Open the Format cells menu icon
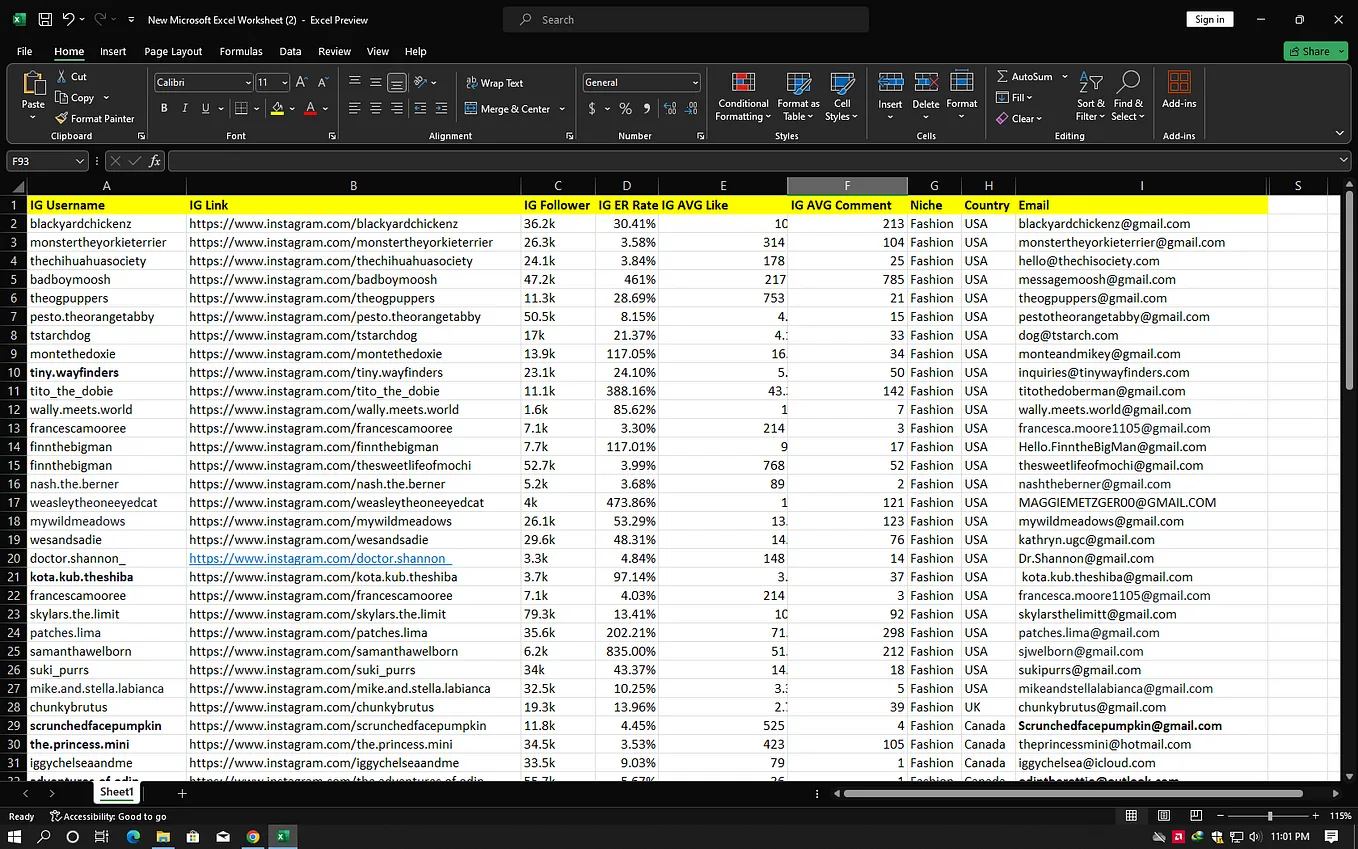Screen dimensions: 1358x849 962,84
